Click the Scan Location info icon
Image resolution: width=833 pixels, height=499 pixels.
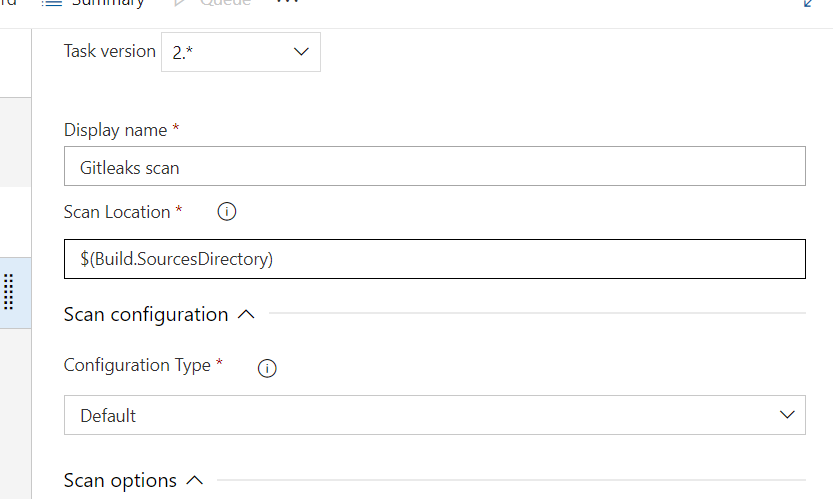[x=227, y=212]
